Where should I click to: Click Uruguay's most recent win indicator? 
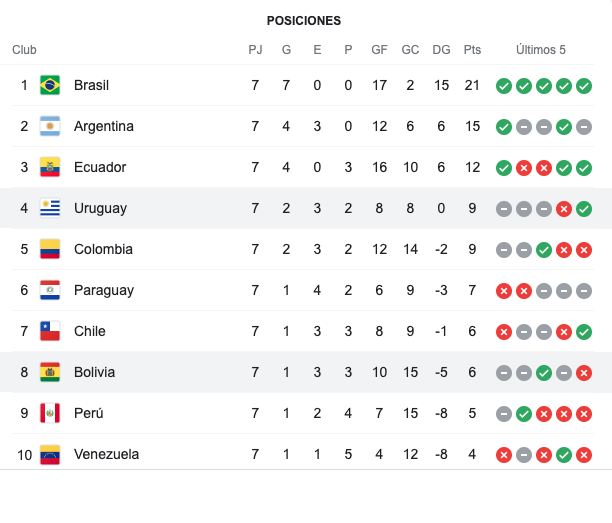click(584, 208)
